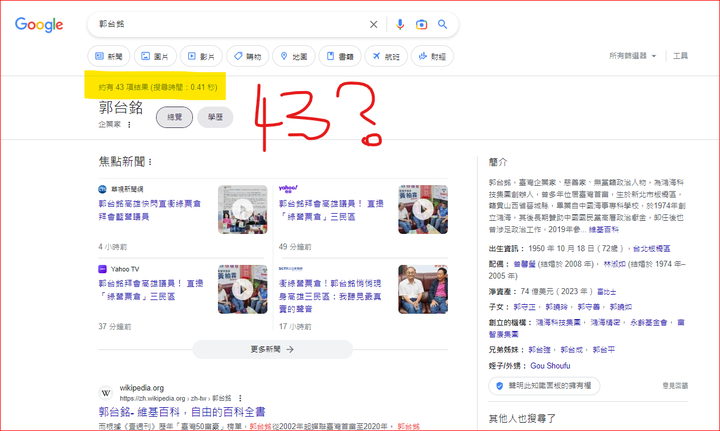Open the 工具 tools option
The width and height of the screenshot is (720, 431).
pyautogui.click(x=680, y=56)
